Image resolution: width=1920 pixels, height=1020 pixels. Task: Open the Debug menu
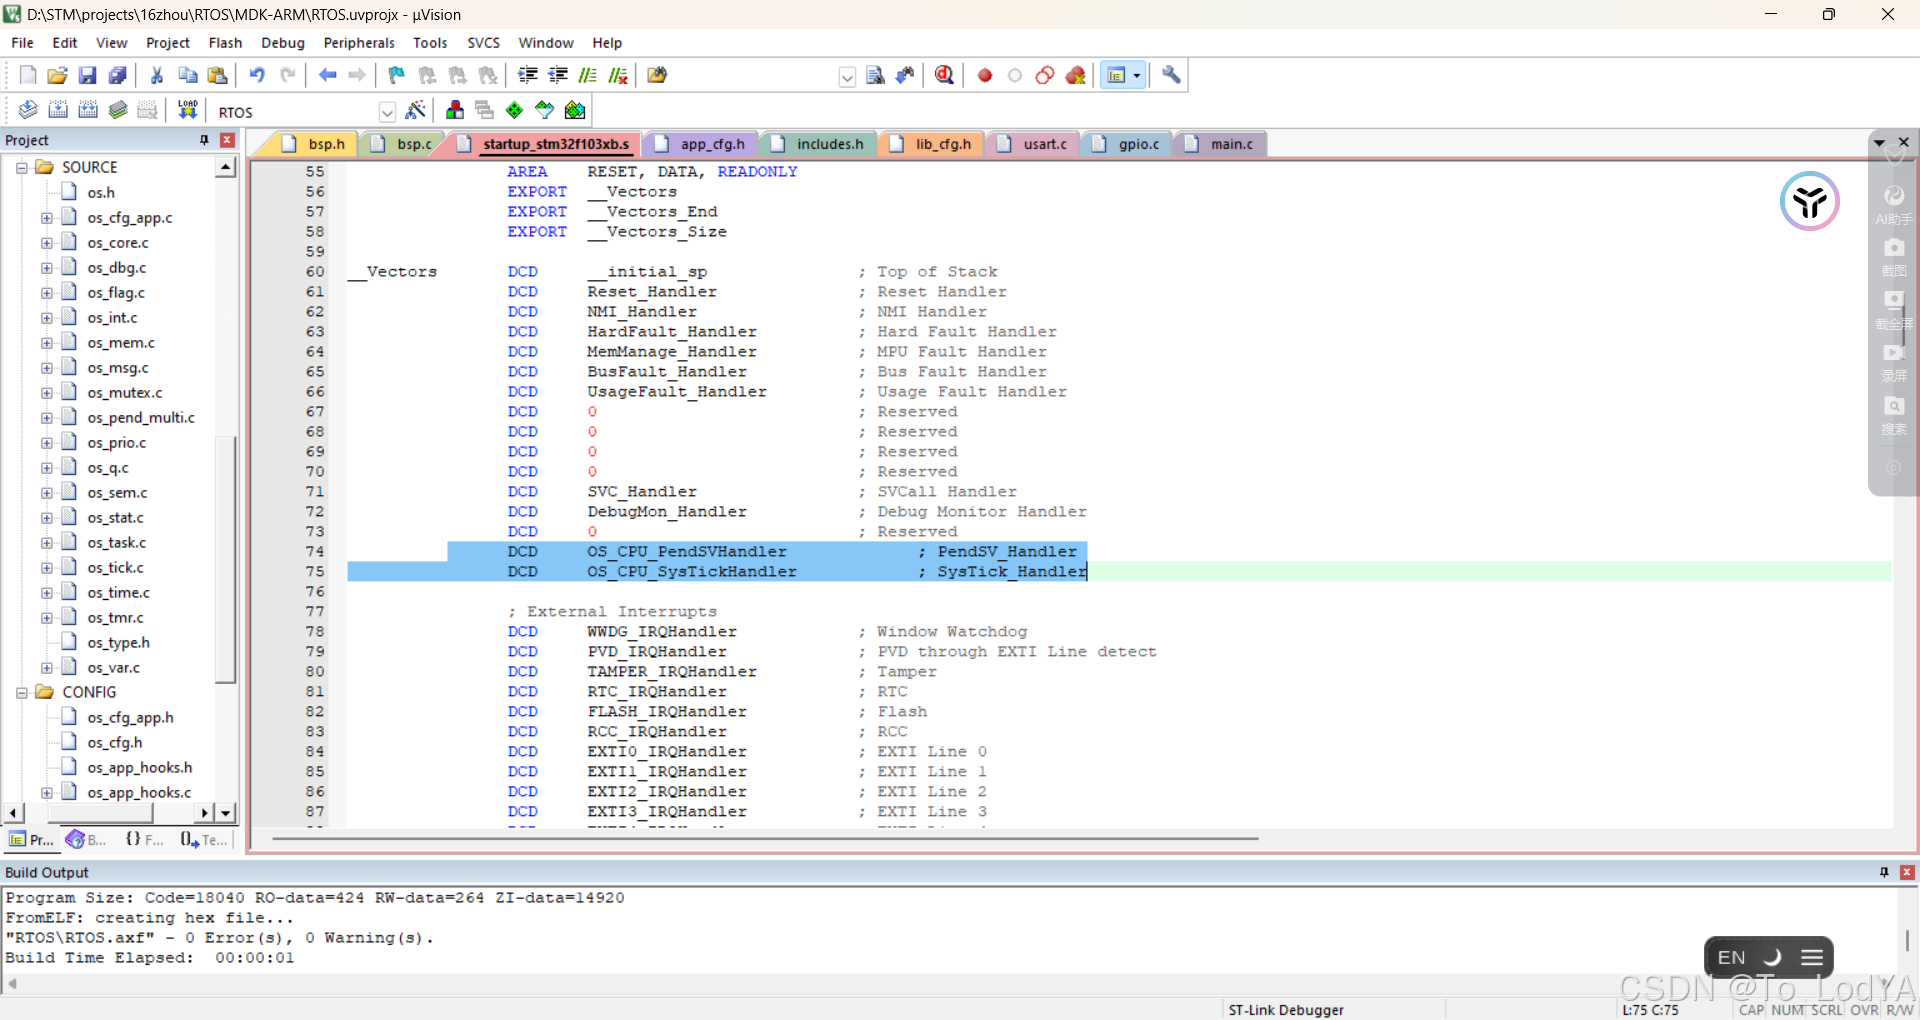(283, 43)
